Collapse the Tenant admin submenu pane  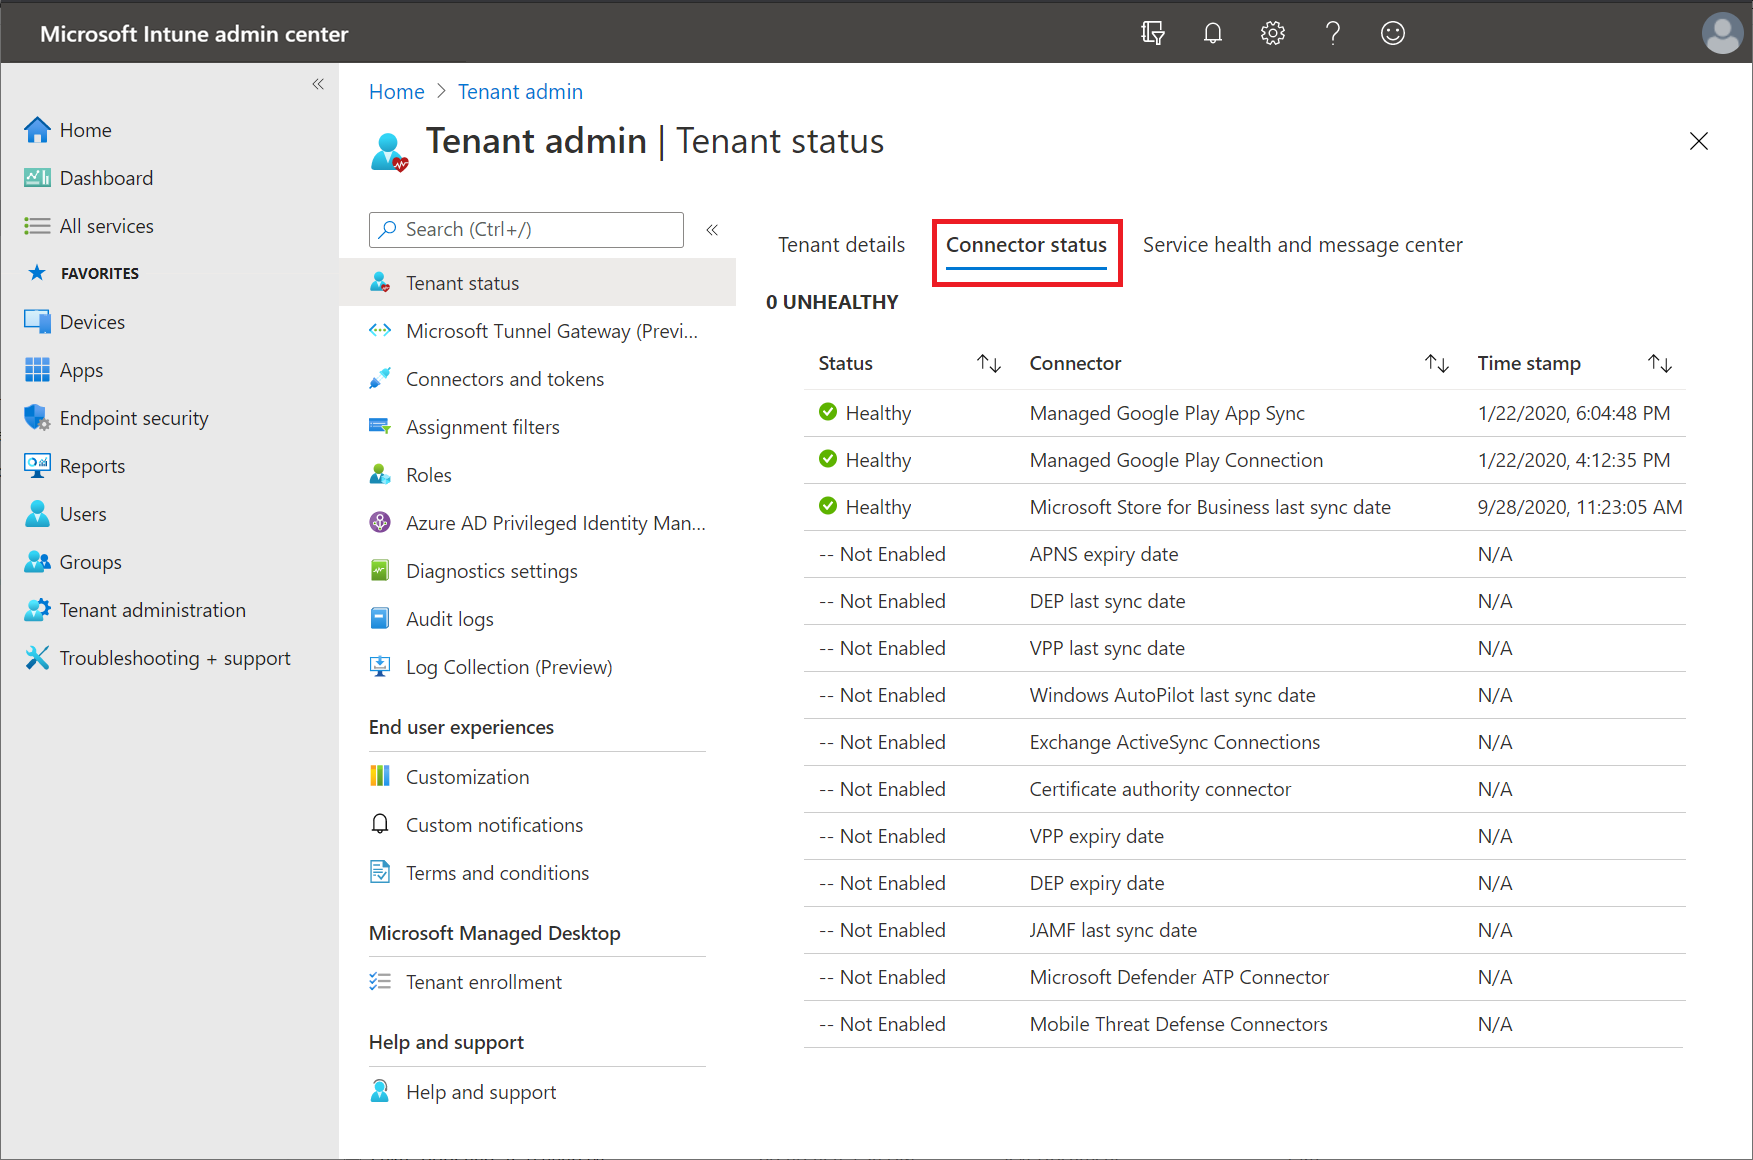(712, 230)
